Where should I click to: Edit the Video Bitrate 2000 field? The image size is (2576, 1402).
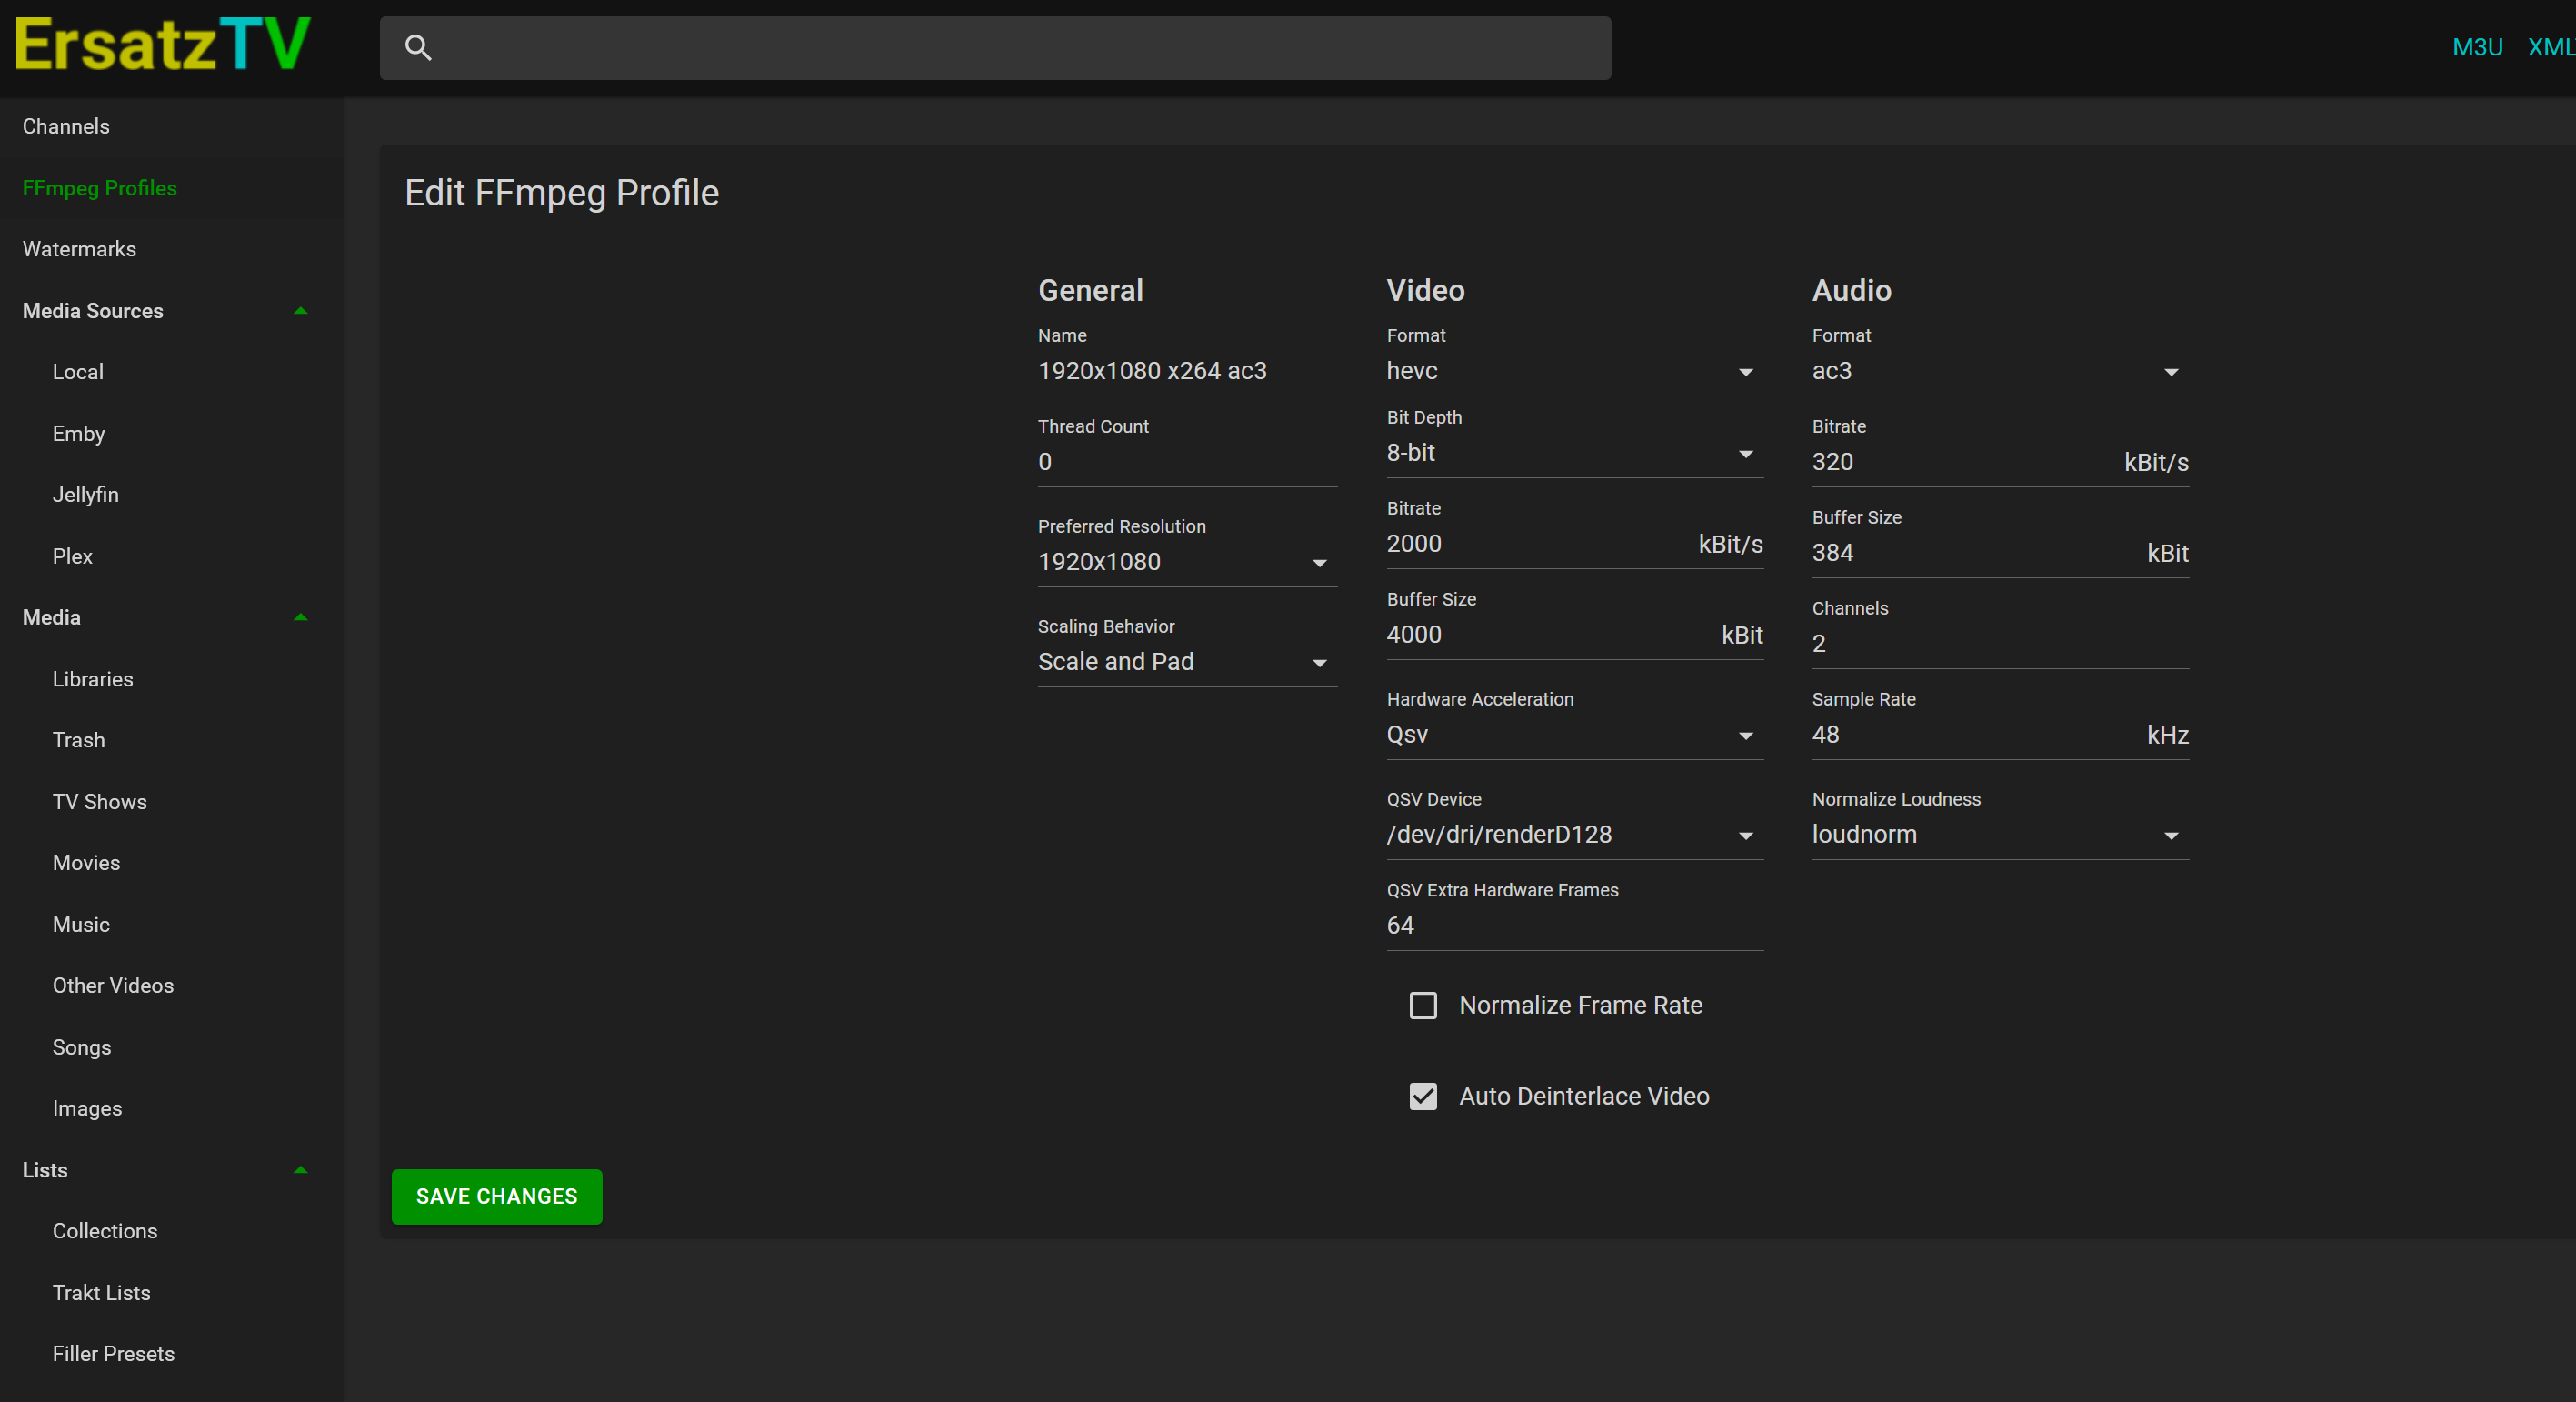tap(1574, 544)
